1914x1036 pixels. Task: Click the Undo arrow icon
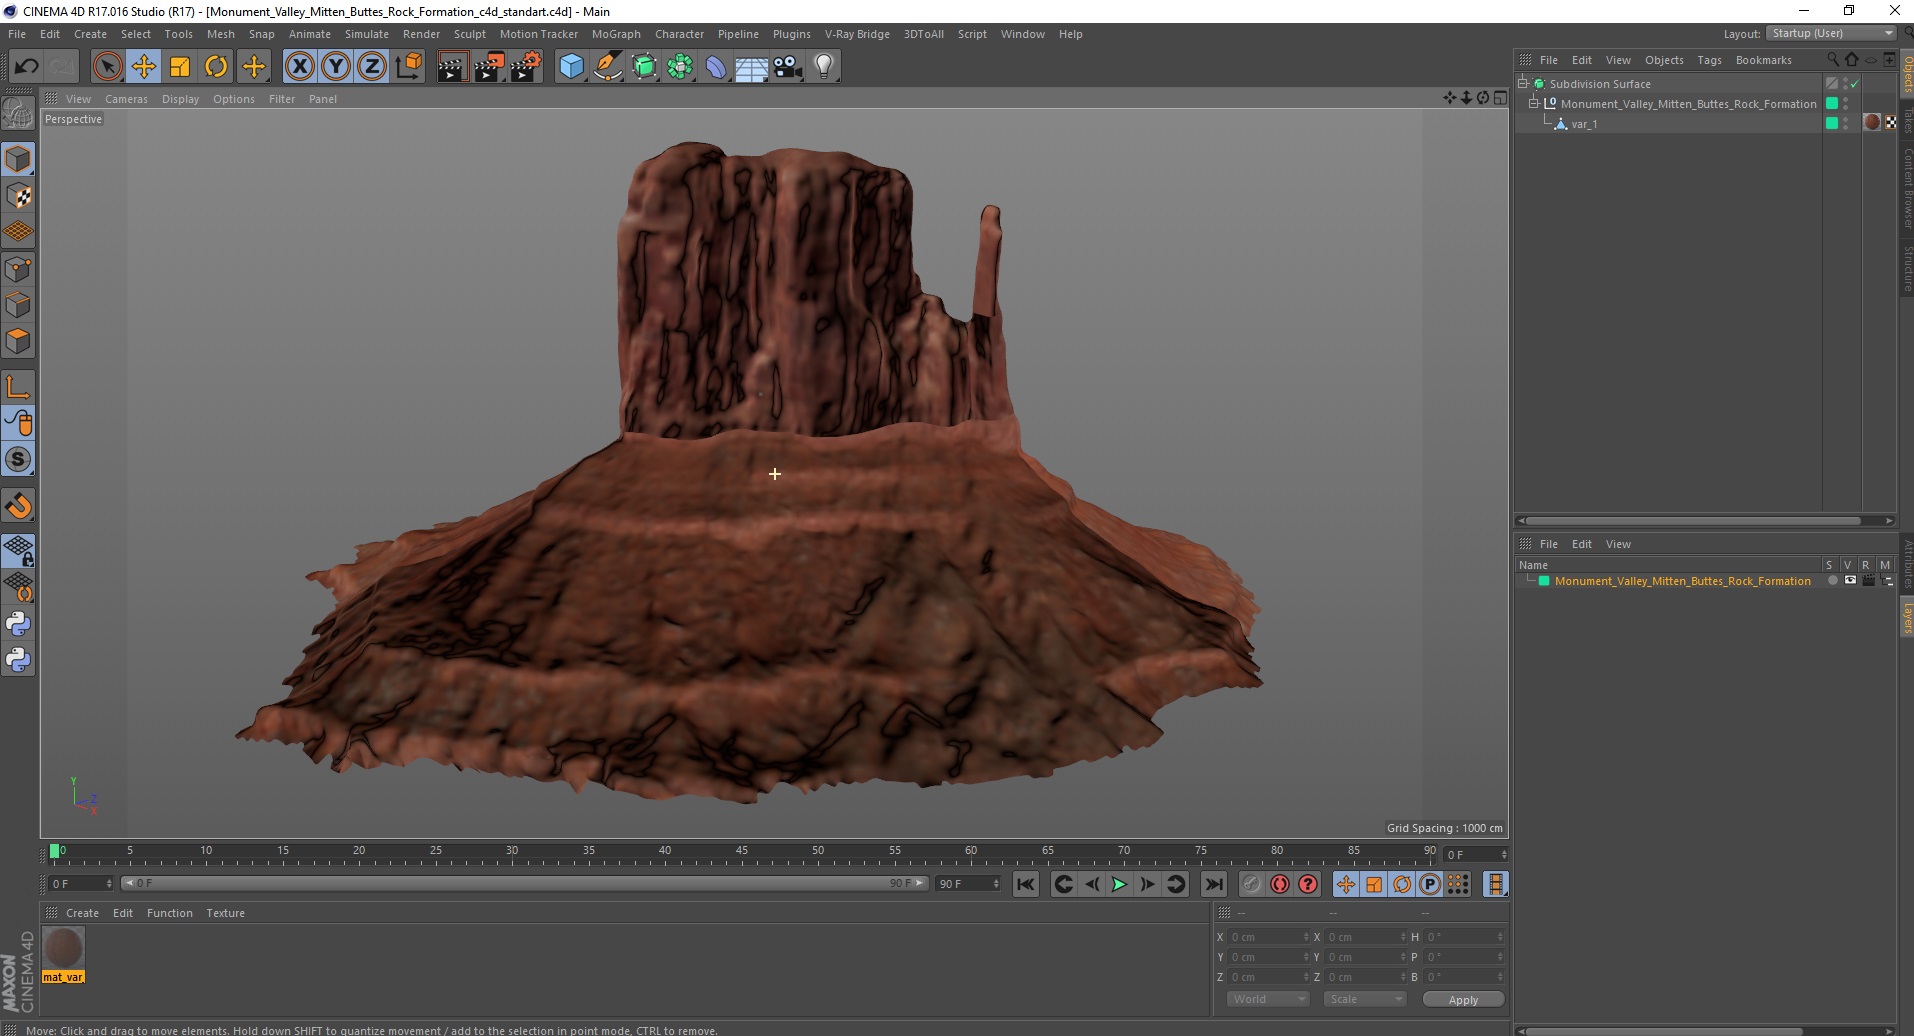click(26, 67)
